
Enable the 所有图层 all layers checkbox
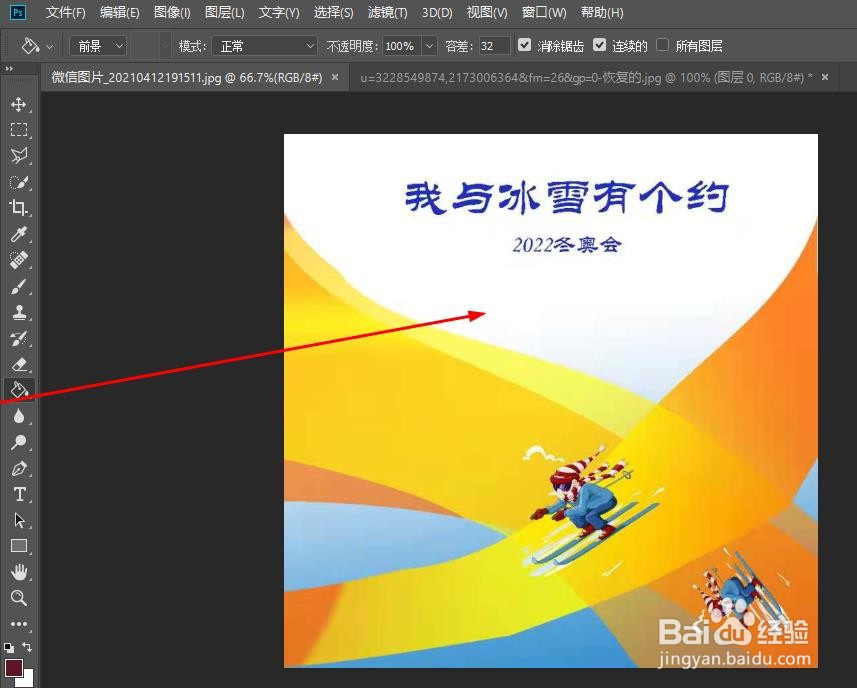[x=662, y=45]
